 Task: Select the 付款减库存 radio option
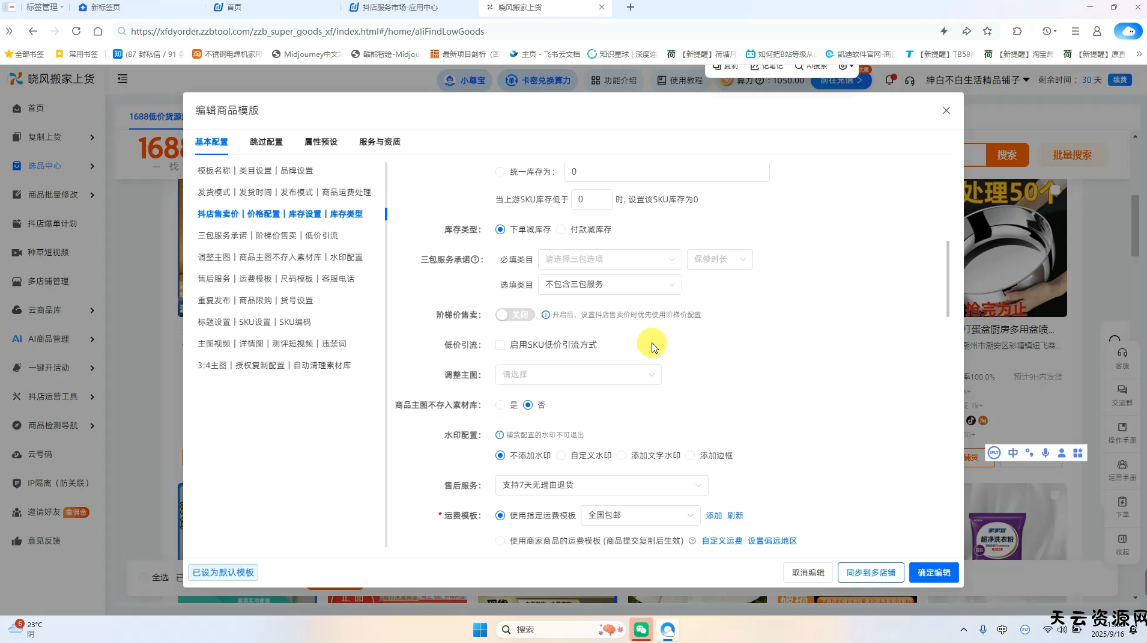click(562, 230)
